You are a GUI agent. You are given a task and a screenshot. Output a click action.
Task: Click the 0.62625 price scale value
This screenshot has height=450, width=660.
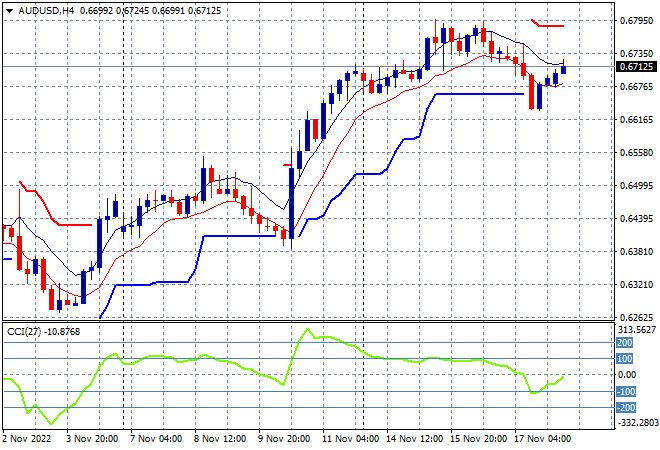coord(636,317)
